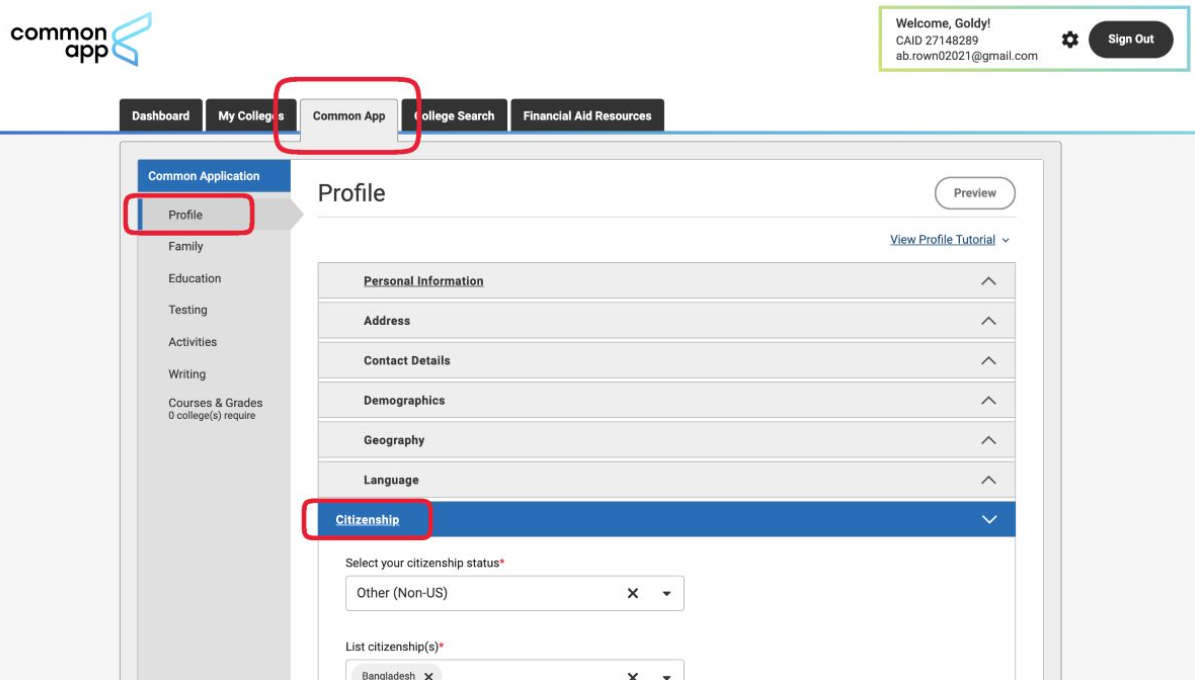Sign out of the account
This screenshot has width=1195, height=680.
1130,40
